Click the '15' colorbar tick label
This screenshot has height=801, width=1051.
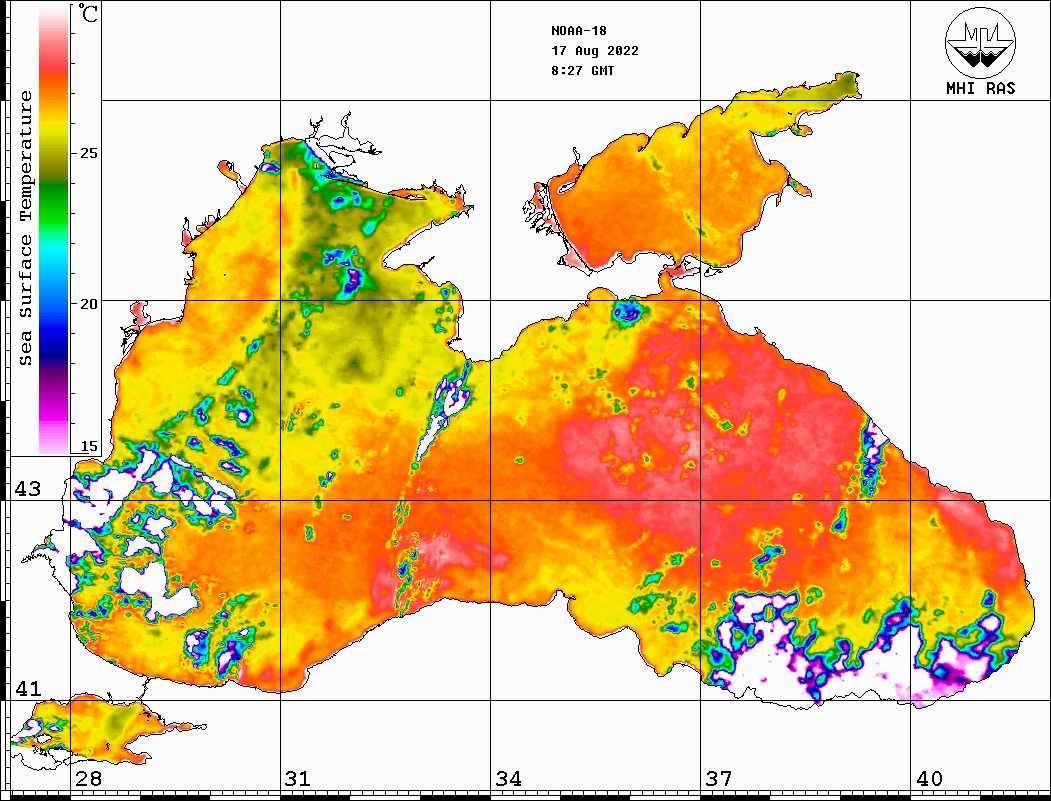tap(88, 446)
